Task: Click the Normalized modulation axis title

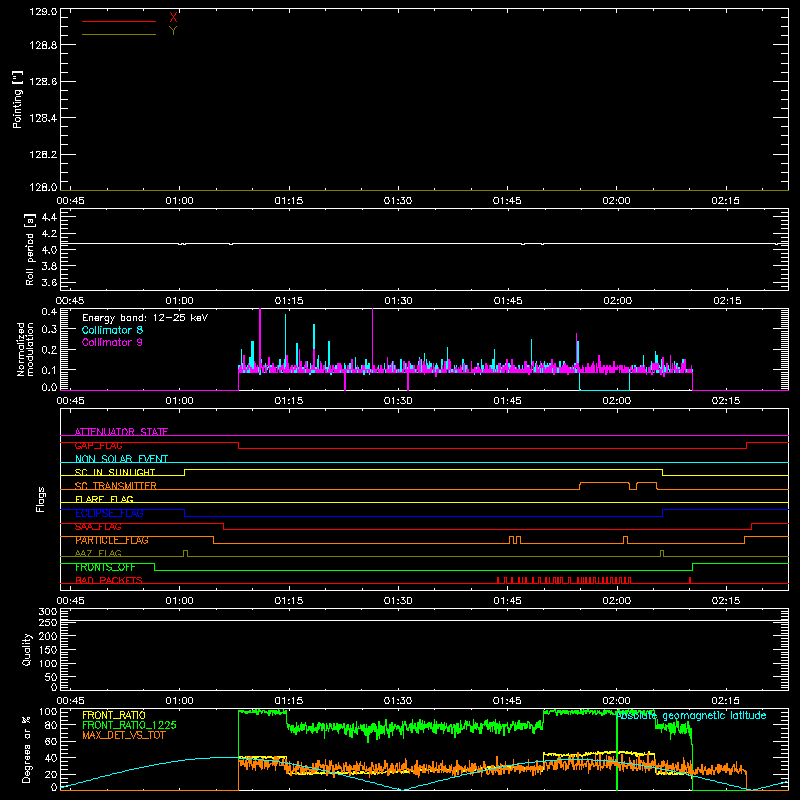Action: (25, 349)
